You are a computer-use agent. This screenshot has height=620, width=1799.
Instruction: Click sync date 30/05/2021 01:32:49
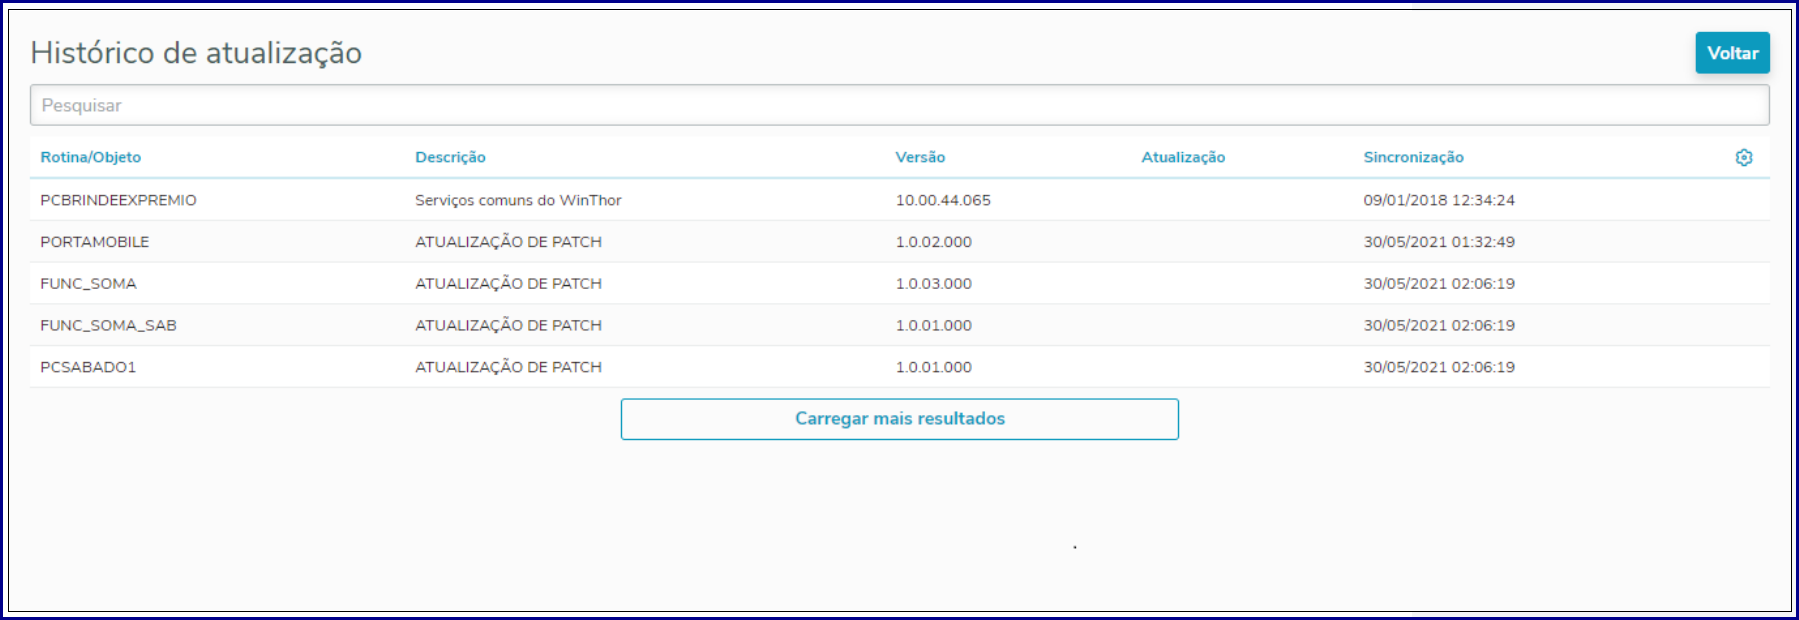coord(1439,242)
